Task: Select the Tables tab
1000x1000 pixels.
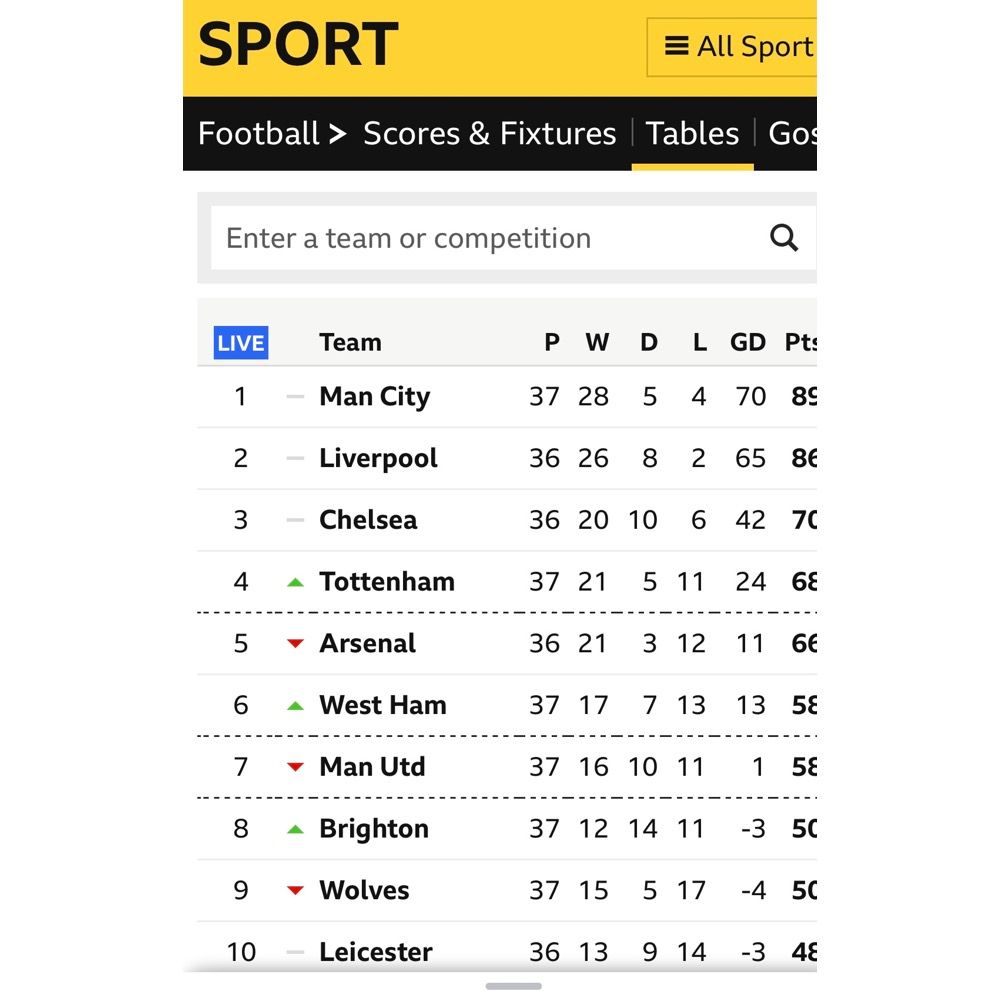Action: click(693, 133)
